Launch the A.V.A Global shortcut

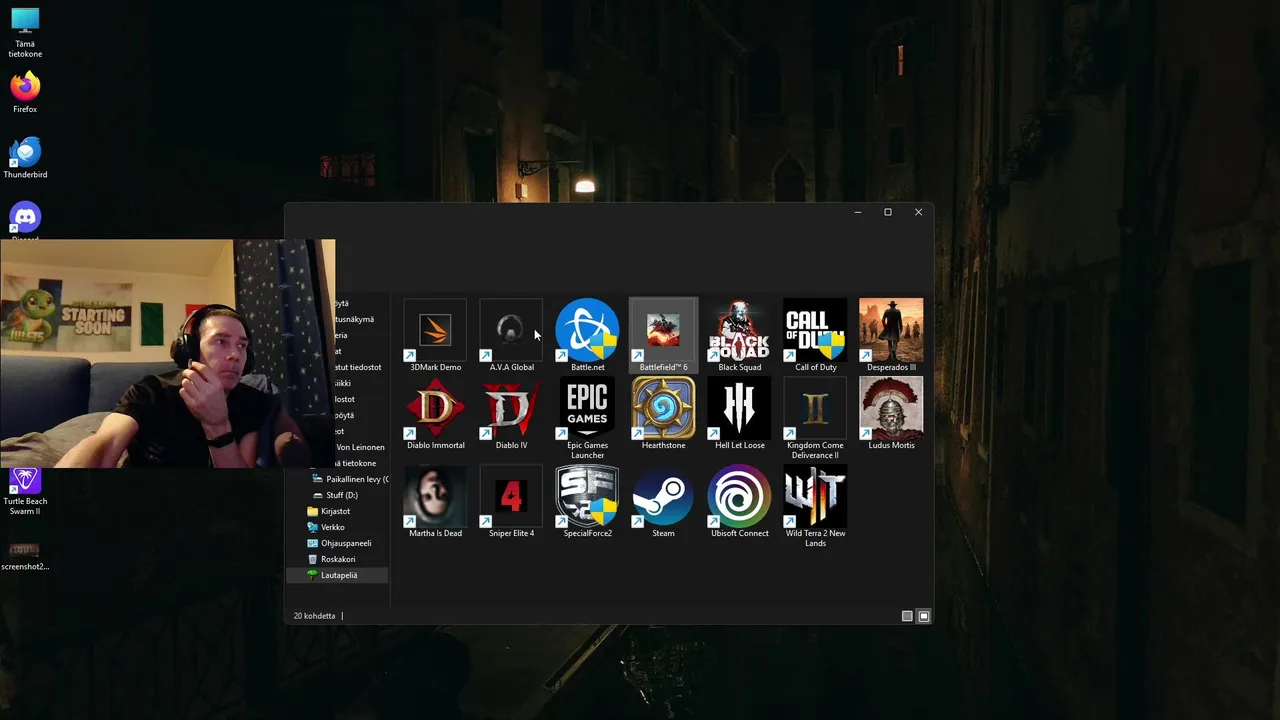[511, 336]
